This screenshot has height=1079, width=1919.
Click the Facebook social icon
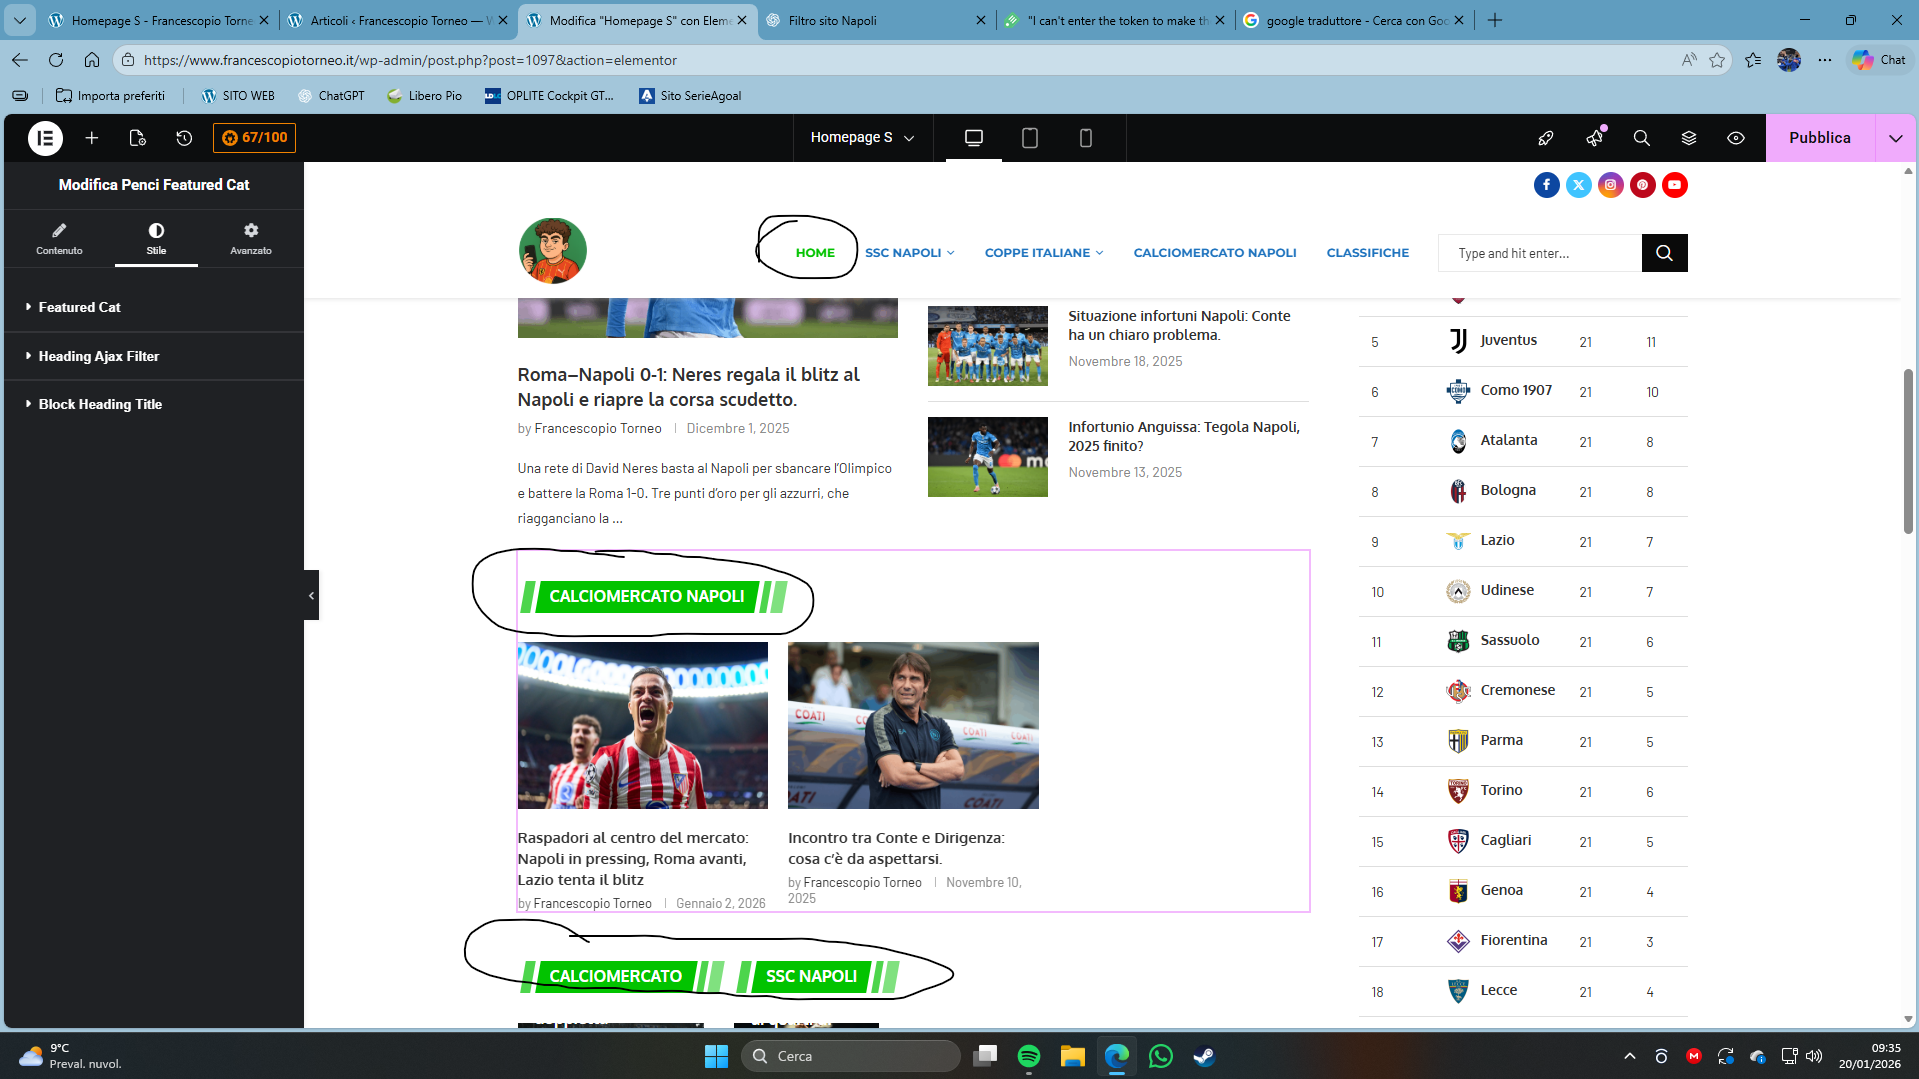[x=1546, y=185]
